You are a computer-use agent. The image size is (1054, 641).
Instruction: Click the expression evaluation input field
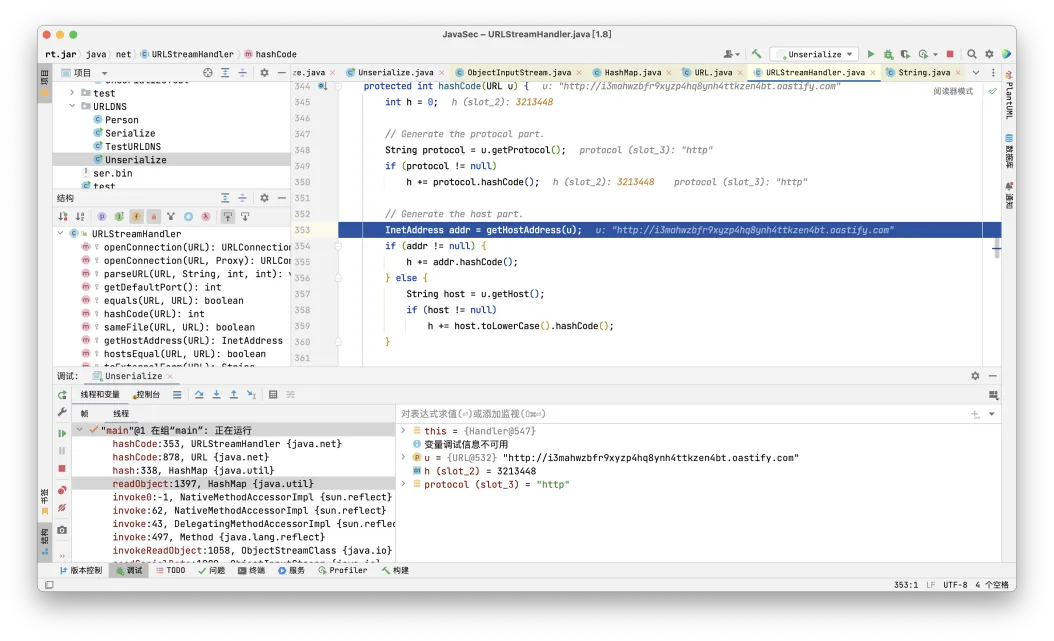coord(680,413)
